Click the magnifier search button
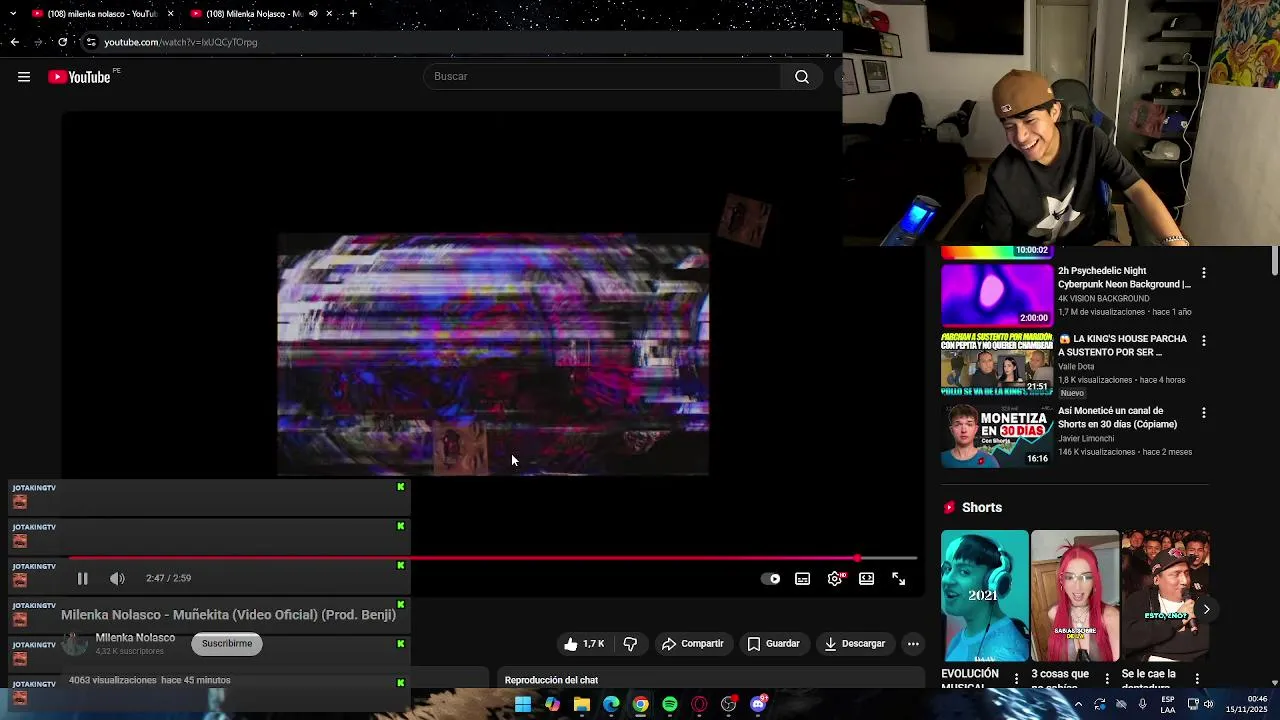Viewport: 1280px width, 720px height. pos(802,77)
